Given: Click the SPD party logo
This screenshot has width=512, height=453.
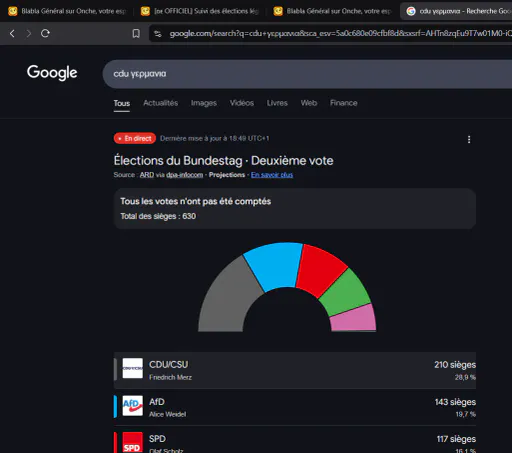Looking at the screenshot, I should click(x=132, y=443).
